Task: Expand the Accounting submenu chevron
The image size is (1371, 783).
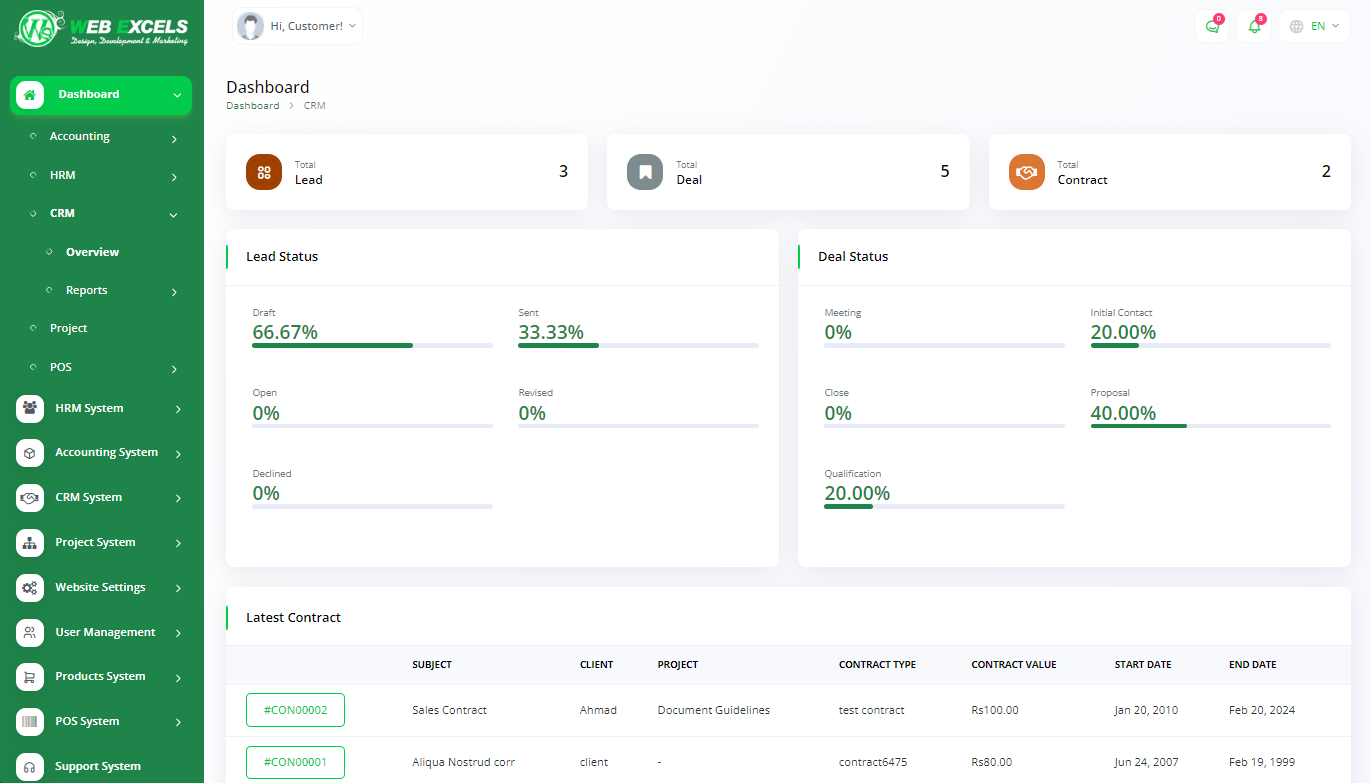Action: pos(174,138)
